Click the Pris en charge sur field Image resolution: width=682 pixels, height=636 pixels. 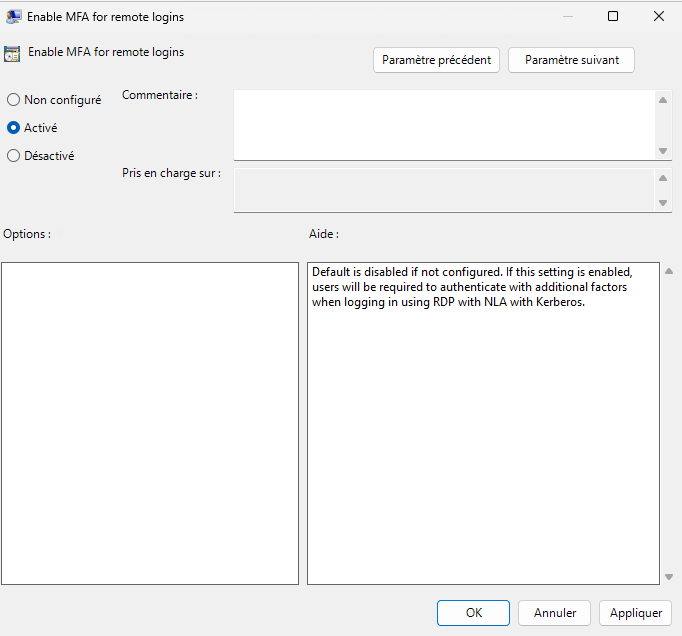(444, 190)
